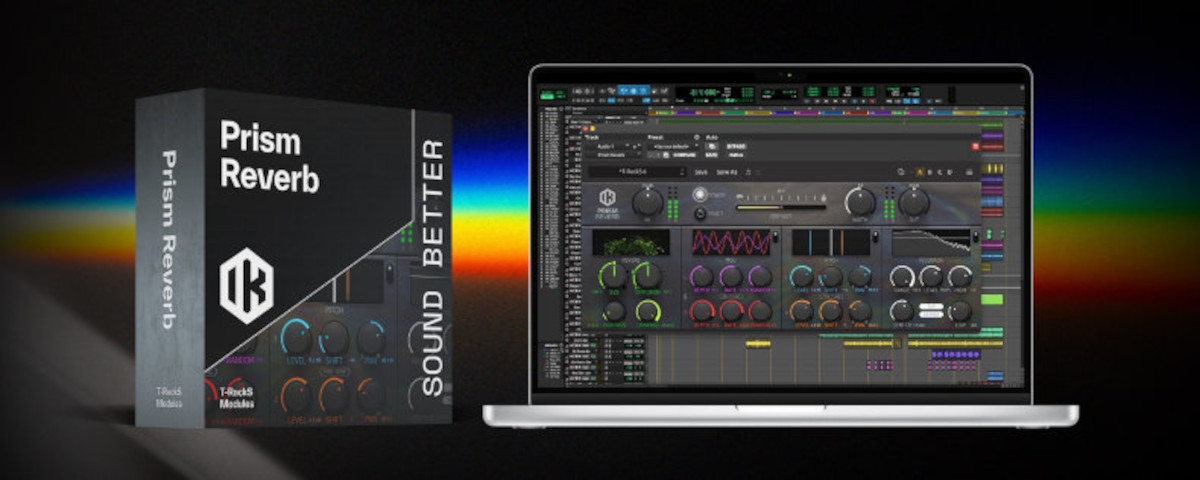Screen dimensions: 1200x480
Task: Open the magnifier search icon in the preset bar
Action: coord(900,172)
